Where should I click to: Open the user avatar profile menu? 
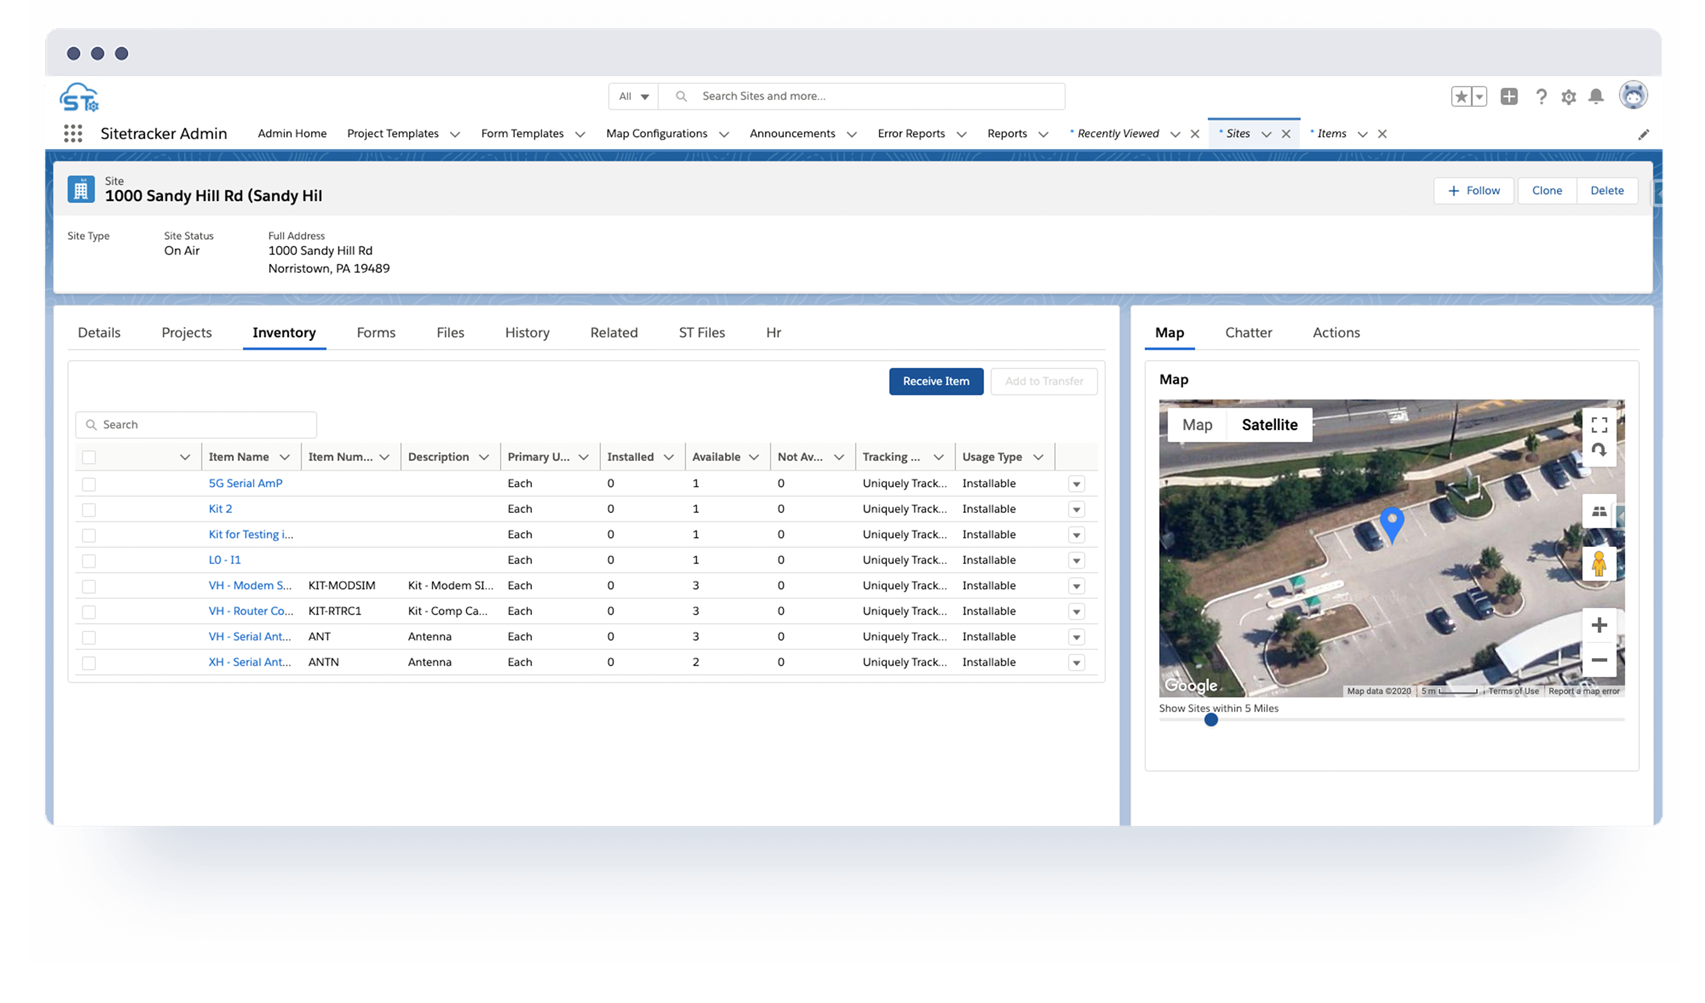1633,95
